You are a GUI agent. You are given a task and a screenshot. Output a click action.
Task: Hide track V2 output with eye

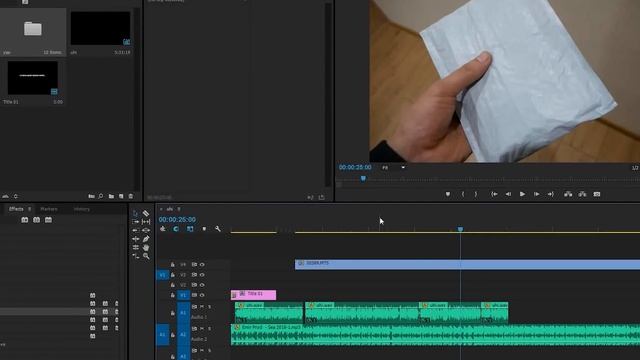coord(202,285)
